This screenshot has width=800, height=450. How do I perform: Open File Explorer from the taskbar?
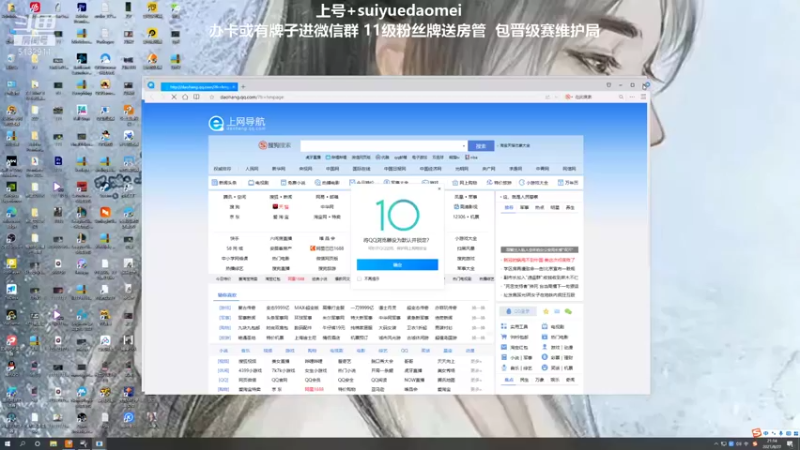tap(53, 444)
